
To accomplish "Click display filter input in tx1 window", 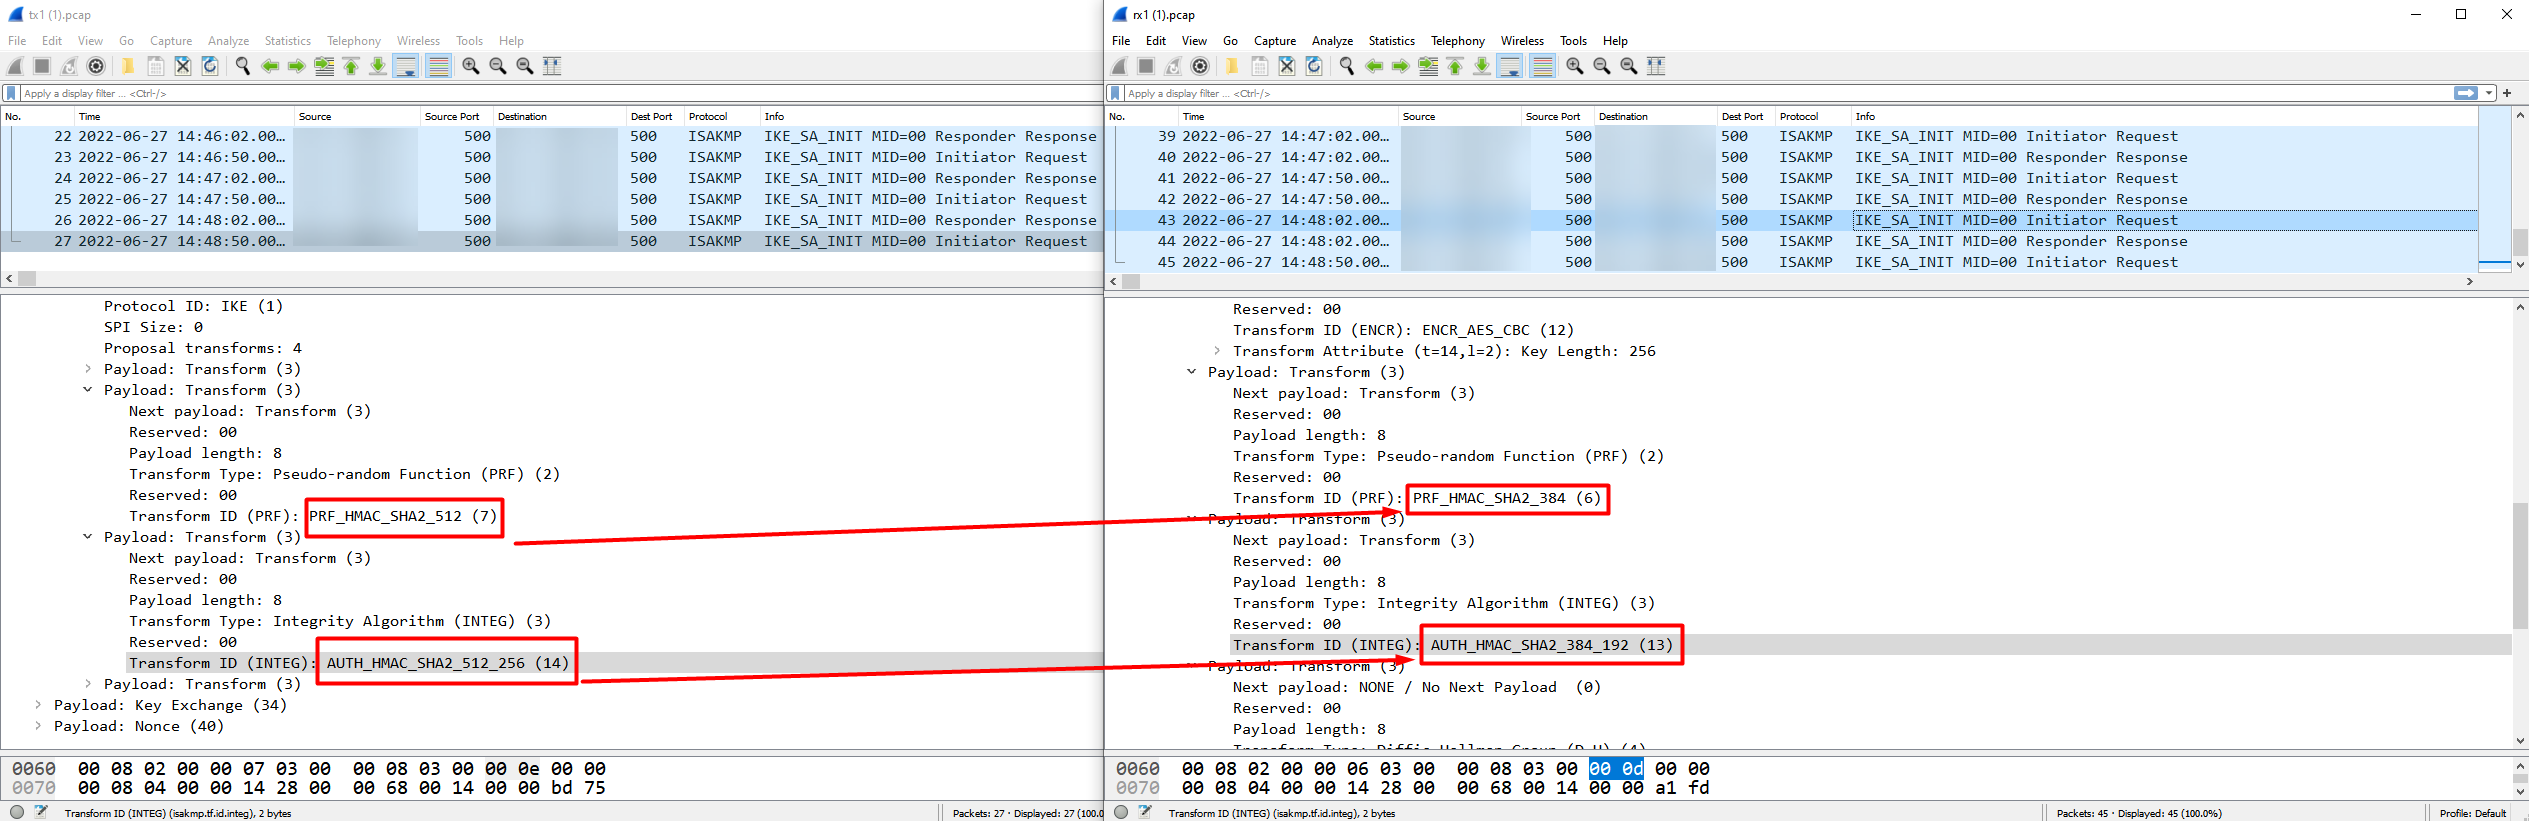I will (x=560, y=93).
